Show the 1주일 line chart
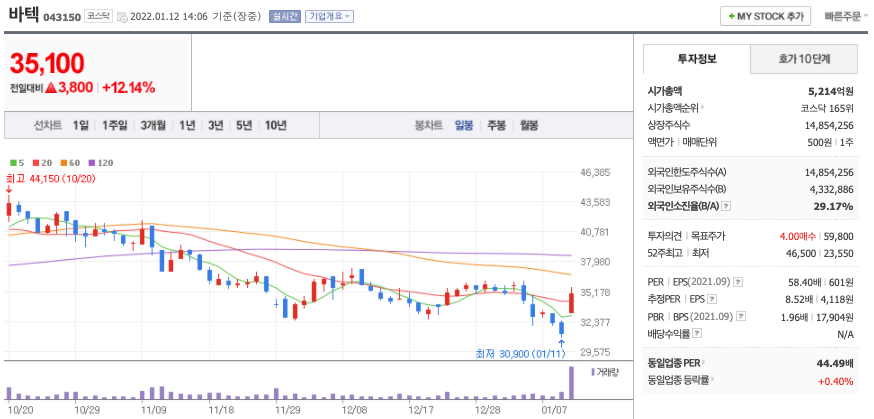Image resolution: width=874 pixels, height=419 pixels. click(114, 125)
